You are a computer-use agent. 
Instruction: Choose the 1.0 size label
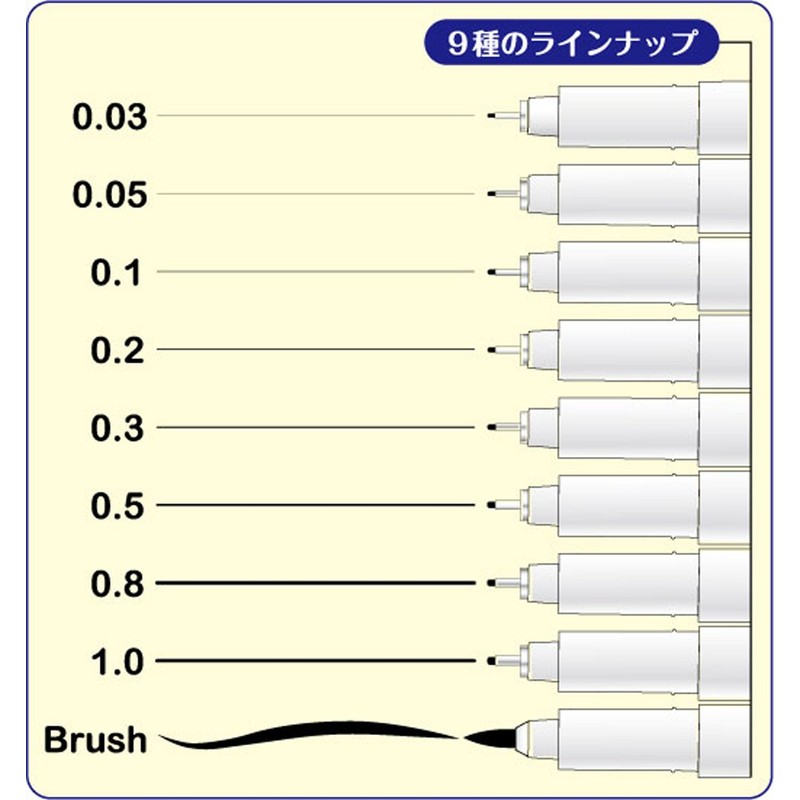coord(119,661)
